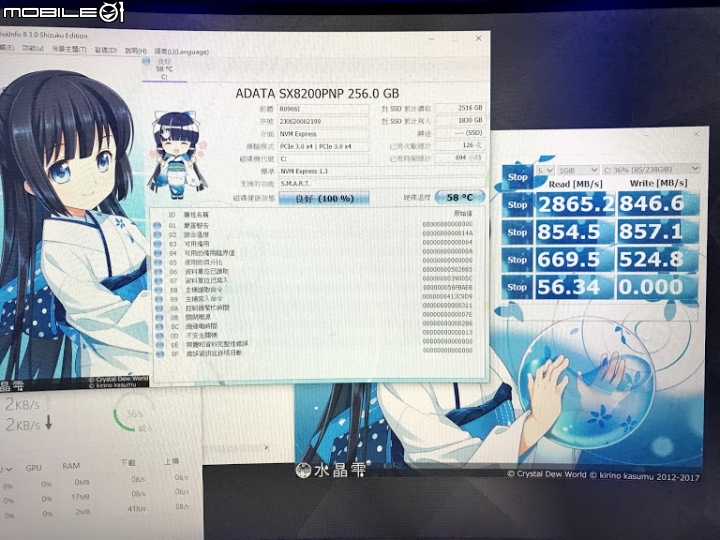
Task: Click Stop button on the 56.34 read row
Action: (517, 287)
